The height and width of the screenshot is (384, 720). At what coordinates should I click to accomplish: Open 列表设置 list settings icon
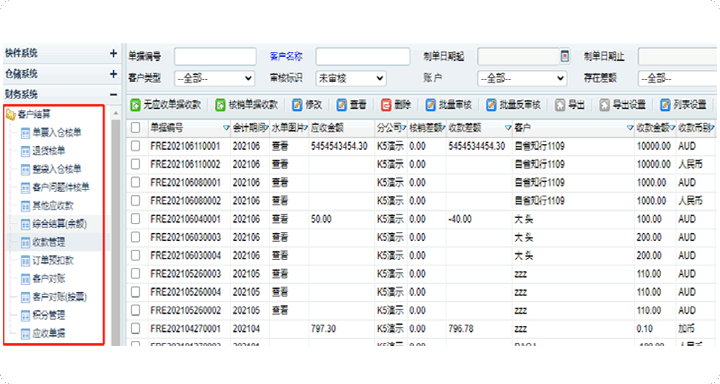665,105
